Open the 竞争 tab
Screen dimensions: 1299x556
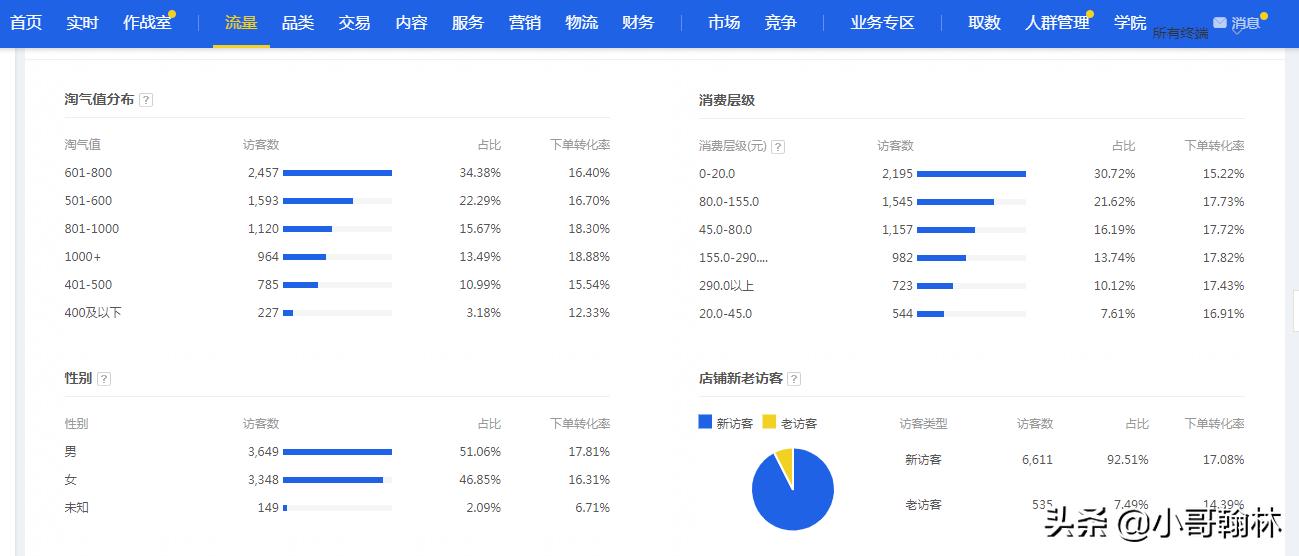pyautogui.click(x=781, y=22)
